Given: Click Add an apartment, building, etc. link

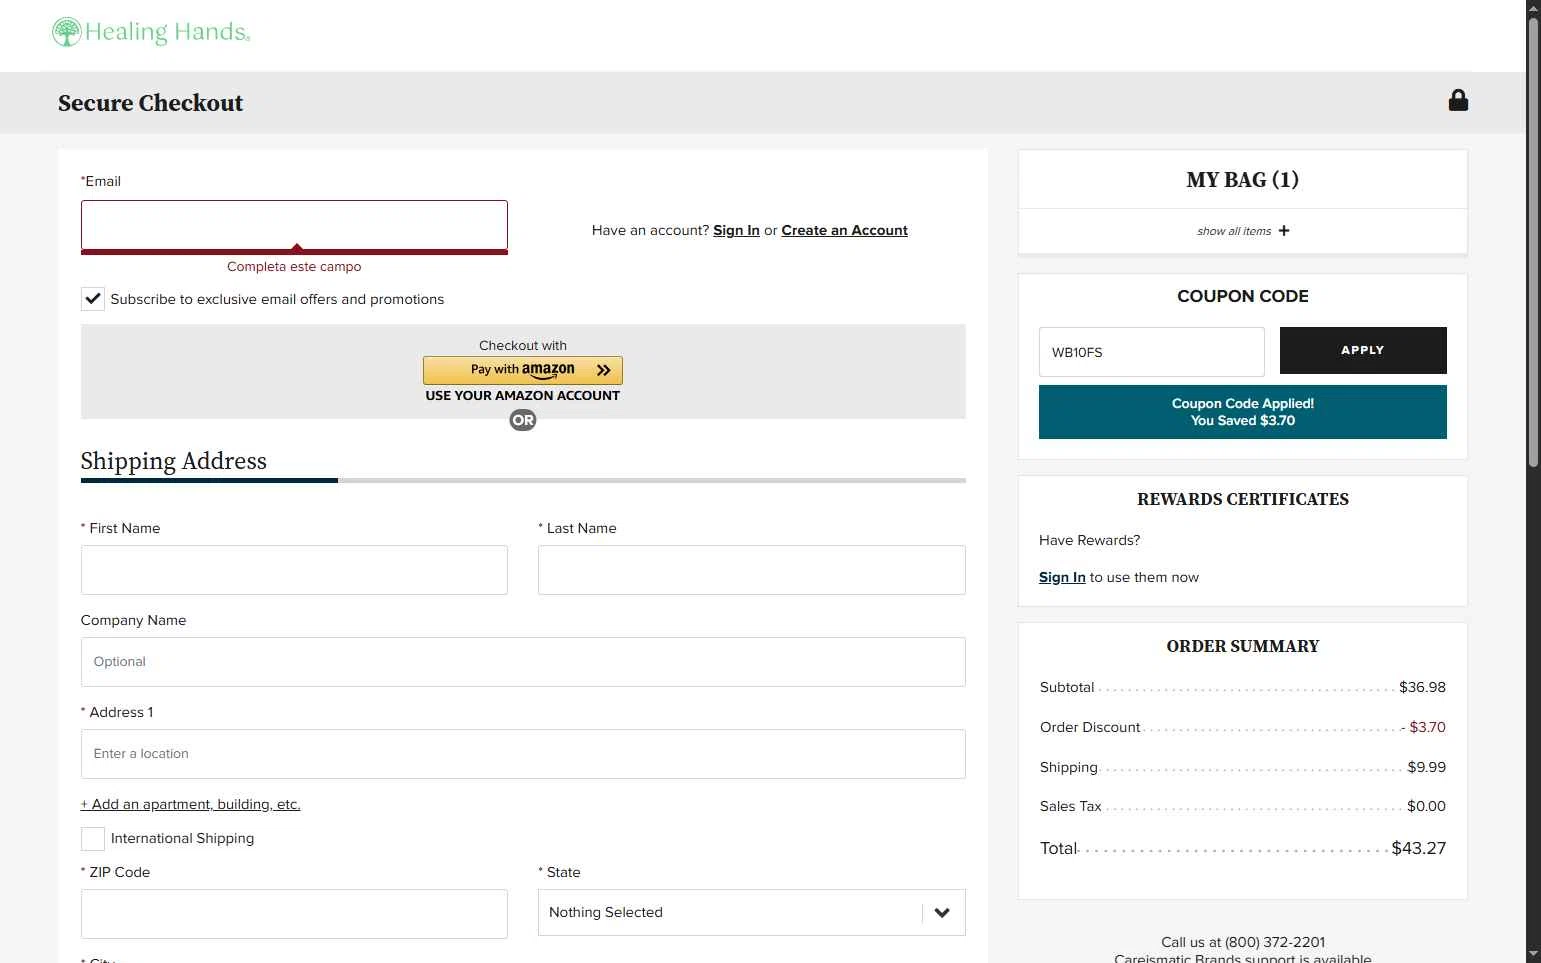Looking at the screenshot, I should tap(191, 804).
